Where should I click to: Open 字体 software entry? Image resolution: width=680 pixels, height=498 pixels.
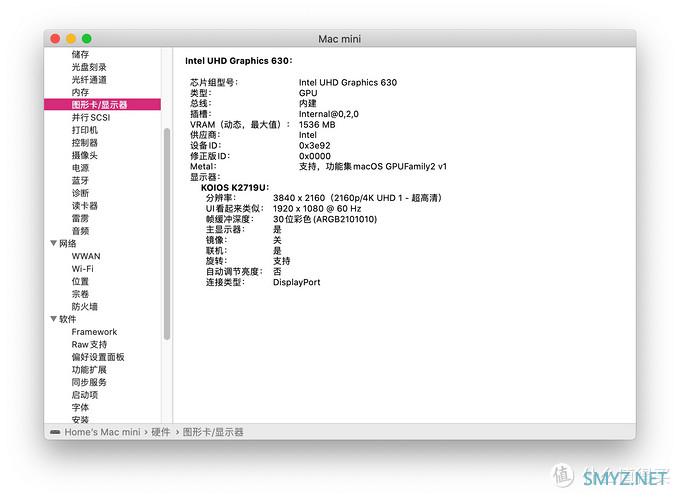(80, 407)
